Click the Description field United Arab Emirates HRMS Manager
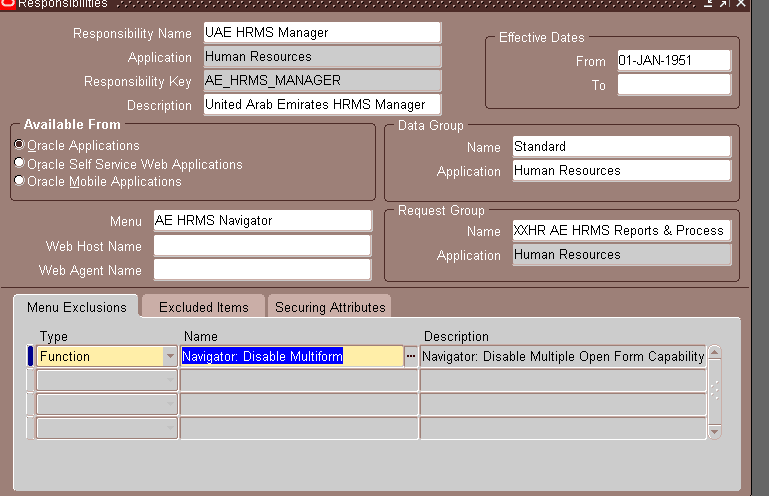This screenshot has height=496, width=769. [x=322, y=104]
